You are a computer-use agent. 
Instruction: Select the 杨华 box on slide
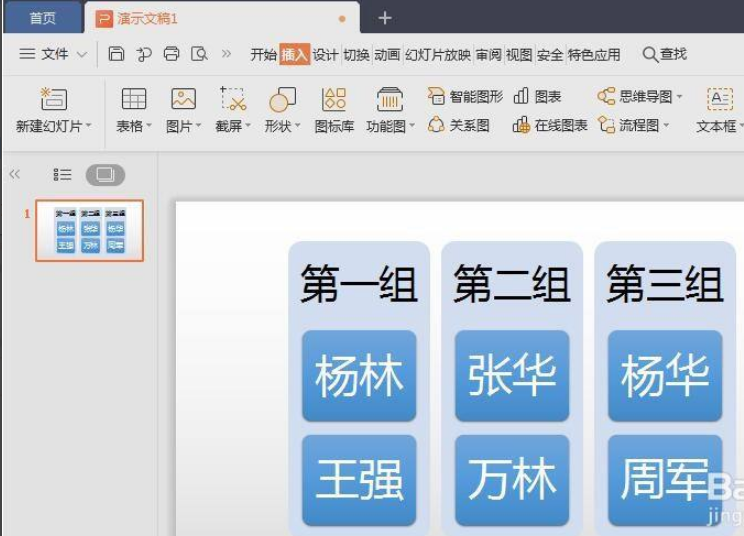tap(665, 376)
